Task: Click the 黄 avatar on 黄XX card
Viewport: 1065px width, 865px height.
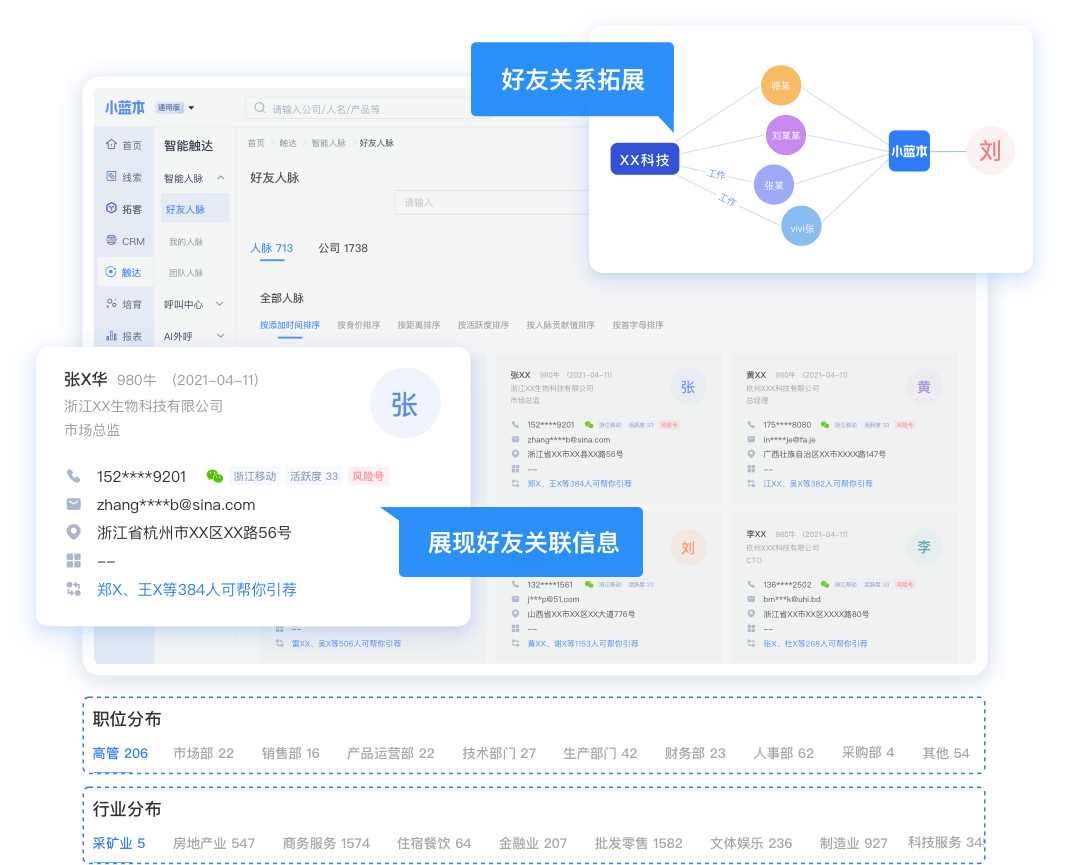Action: pyautogui.click(x=924, y=387)
